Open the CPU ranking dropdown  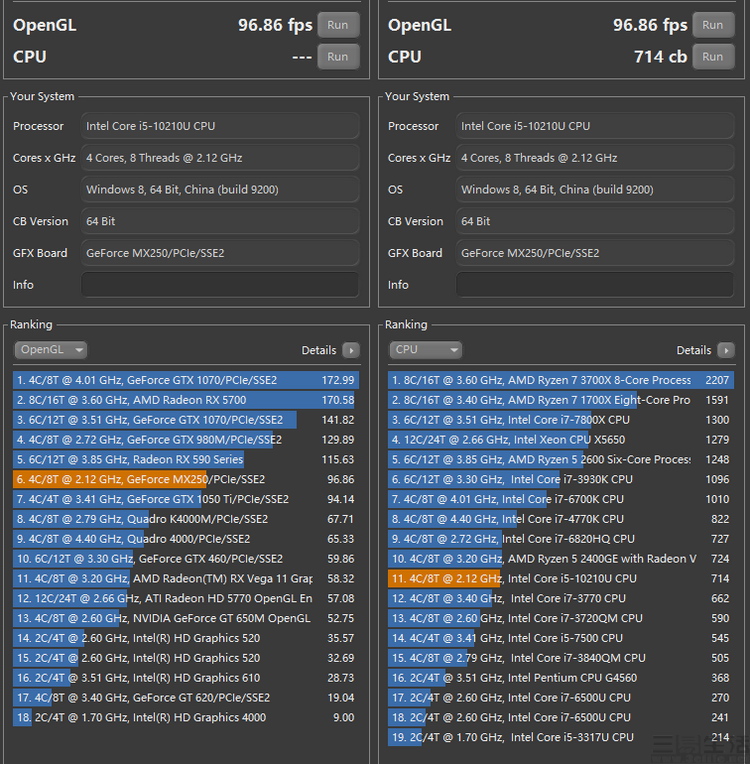(425, 350)
